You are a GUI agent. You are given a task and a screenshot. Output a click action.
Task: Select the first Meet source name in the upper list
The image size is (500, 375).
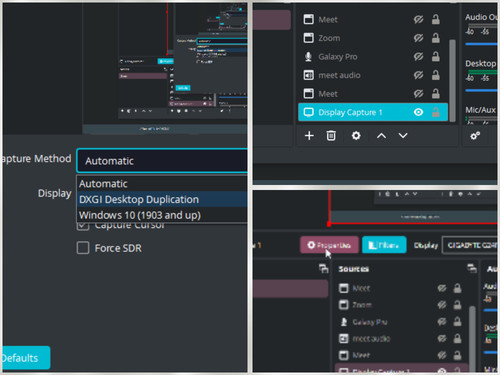tap(328, 20)
